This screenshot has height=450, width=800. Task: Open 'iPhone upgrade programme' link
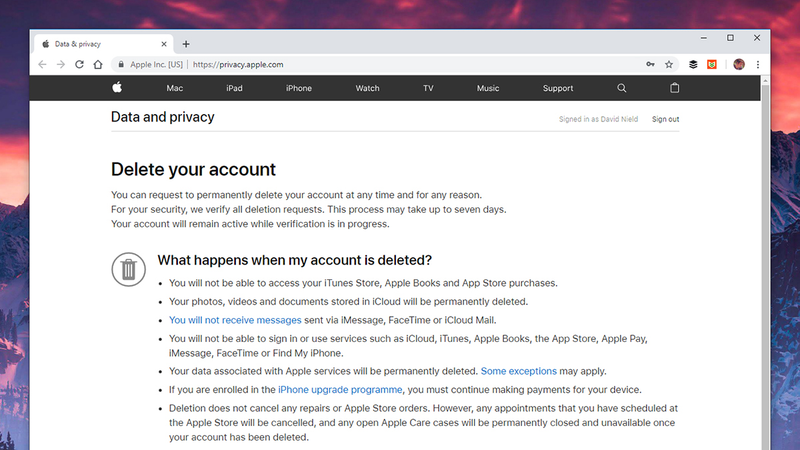tap(340, 390)
